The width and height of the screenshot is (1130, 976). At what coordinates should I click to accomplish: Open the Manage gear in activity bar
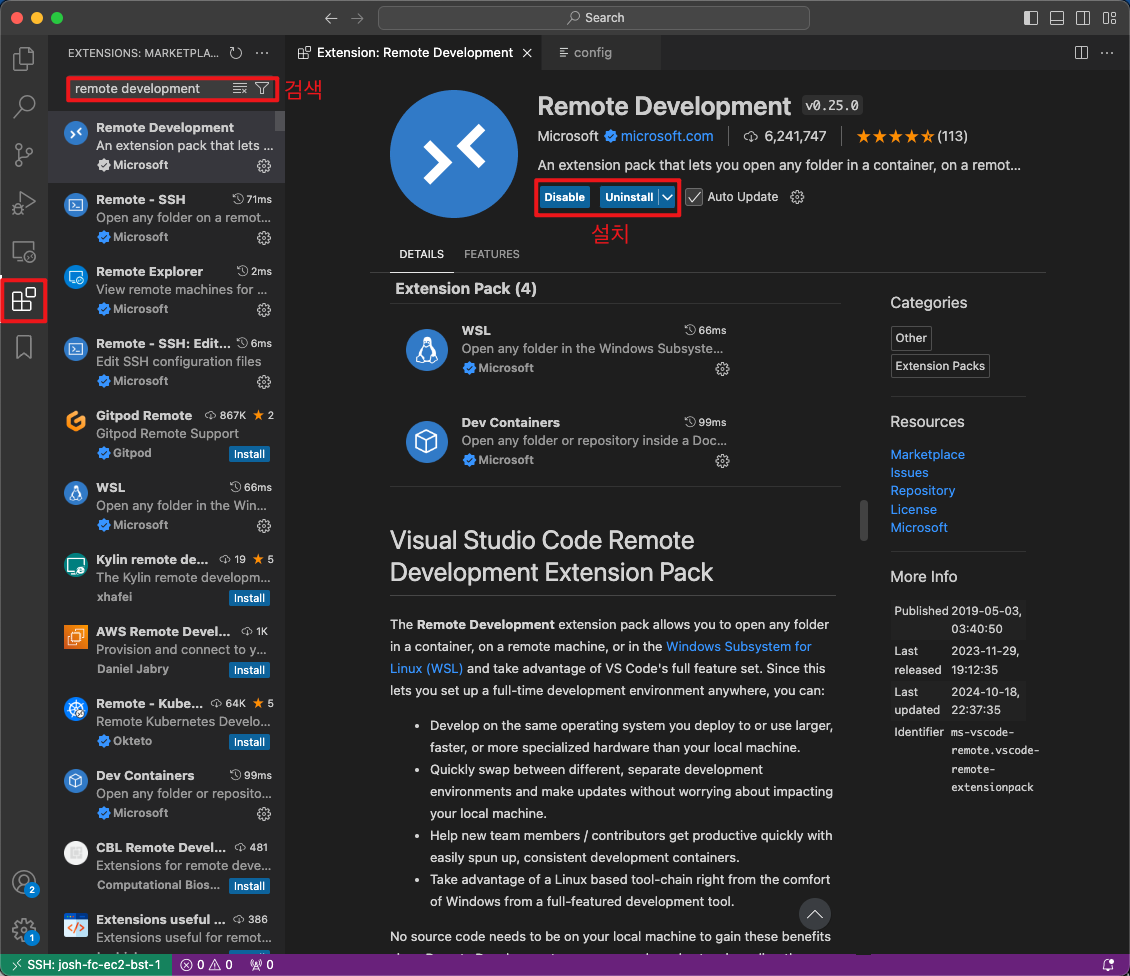[24, 930]
